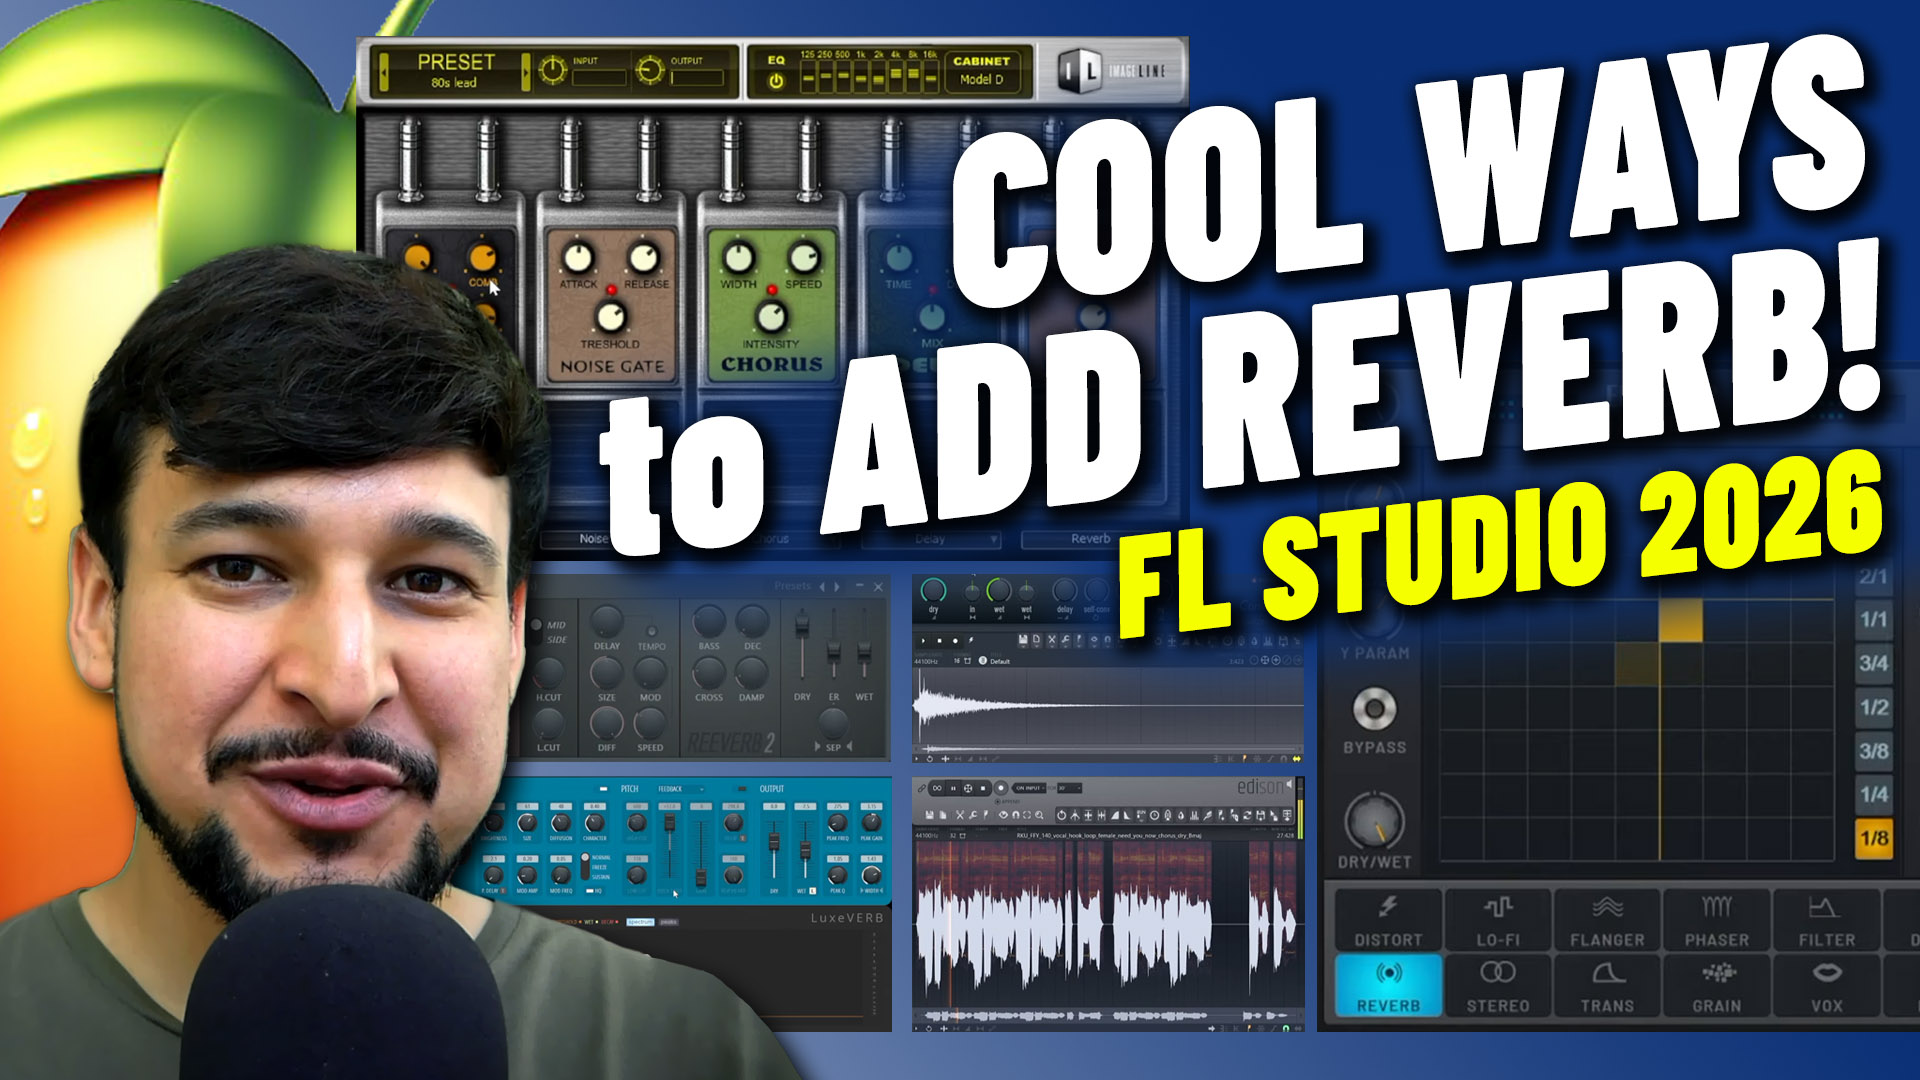Click Edison's scissors cut tool icon
This screenshot has height=1080, width=1920.
(960, 815)
